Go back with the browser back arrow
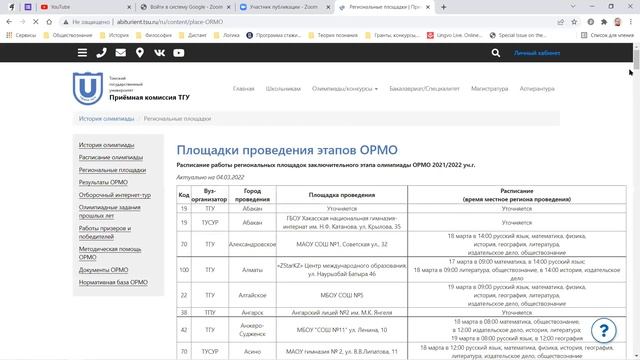 [9, 22]
